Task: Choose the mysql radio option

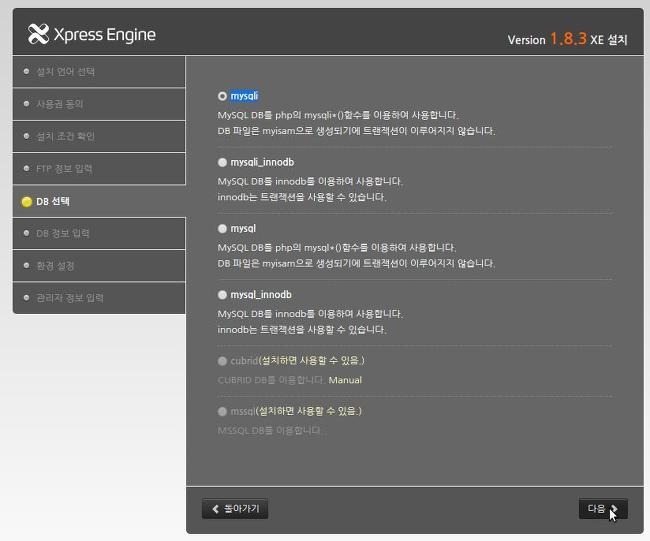Action: (x=222, y=229)
